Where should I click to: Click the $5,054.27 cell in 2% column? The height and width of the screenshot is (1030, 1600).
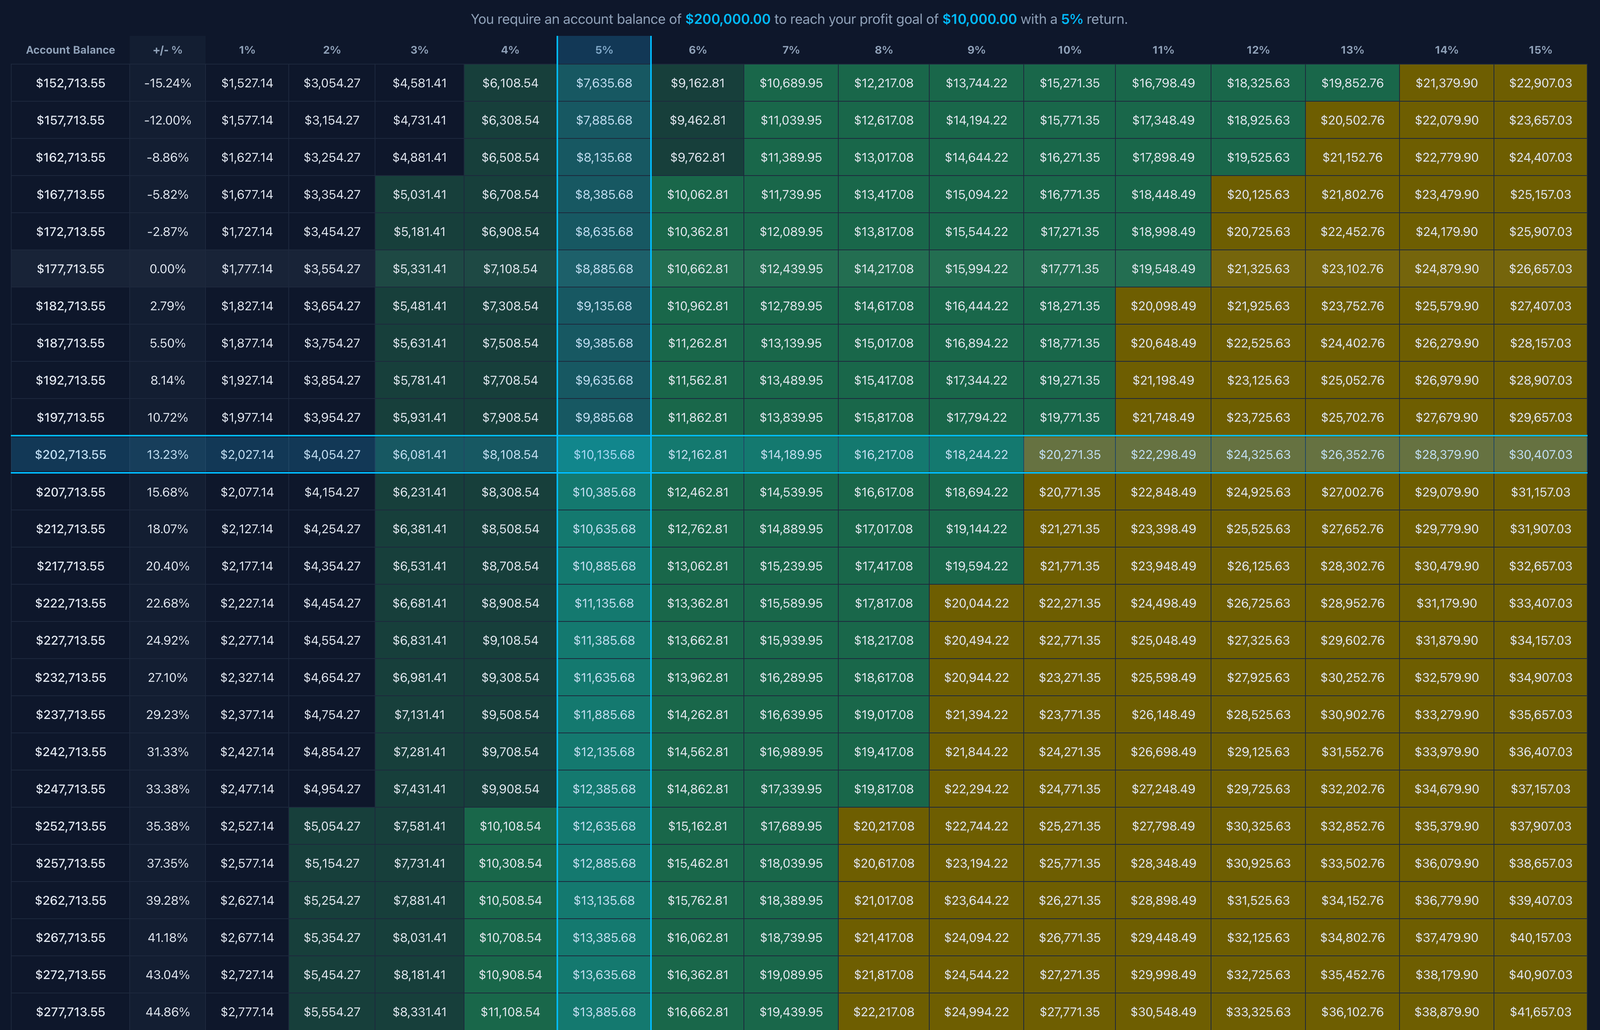(x=332, y=827)
